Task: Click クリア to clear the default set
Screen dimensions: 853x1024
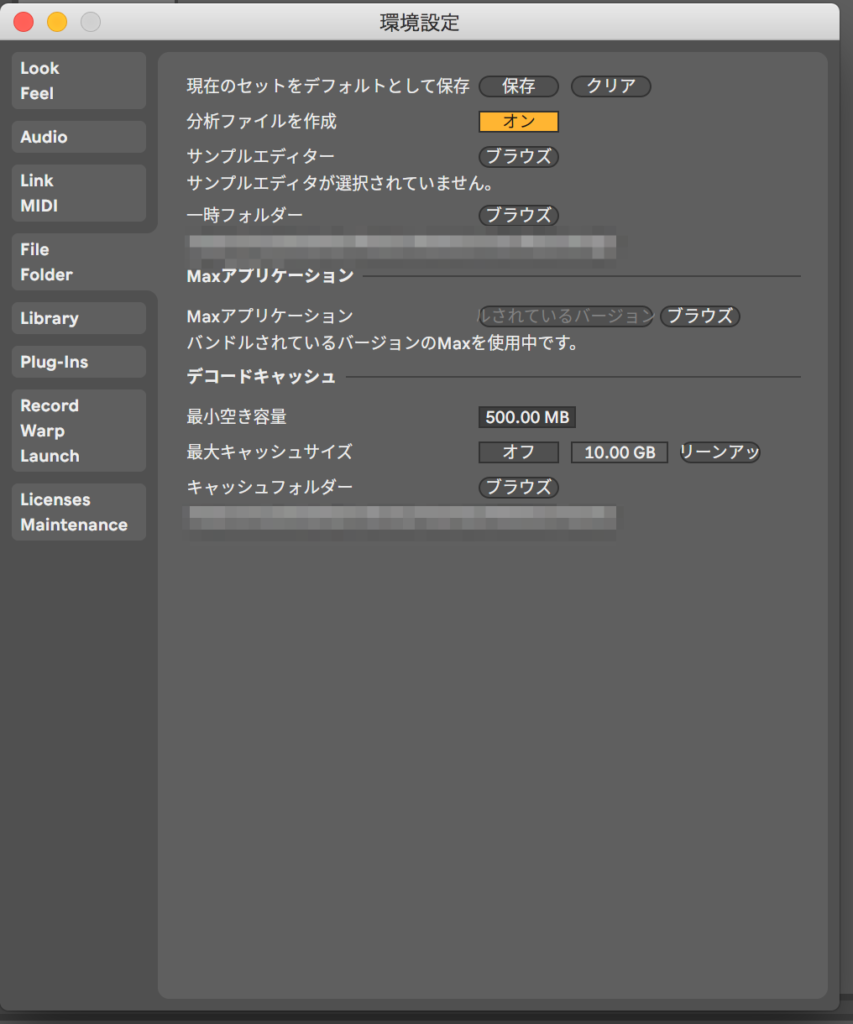Action: [610, 86]
